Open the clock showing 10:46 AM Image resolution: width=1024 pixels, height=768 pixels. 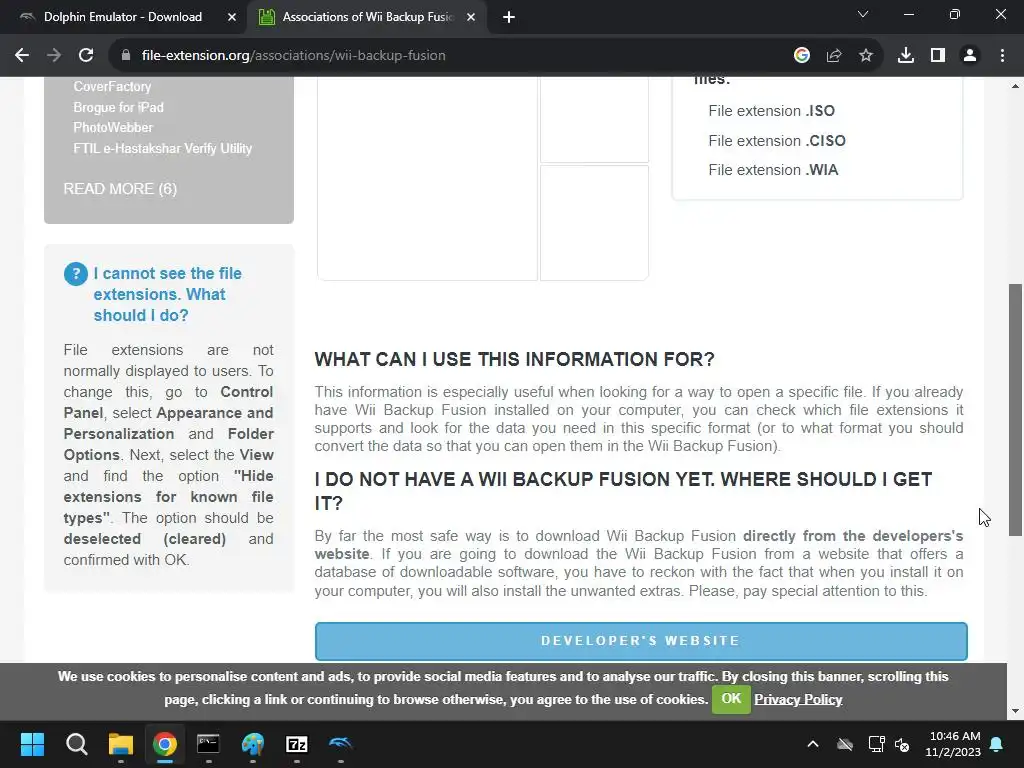953,744
